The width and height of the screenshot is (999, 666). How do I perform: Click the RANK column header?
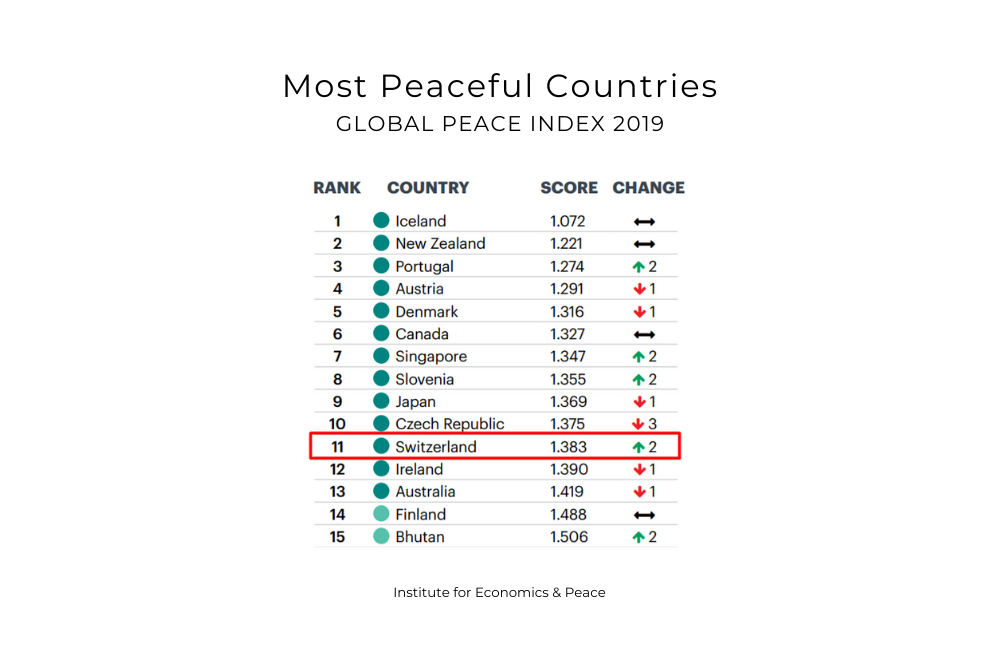pos(337,188)
